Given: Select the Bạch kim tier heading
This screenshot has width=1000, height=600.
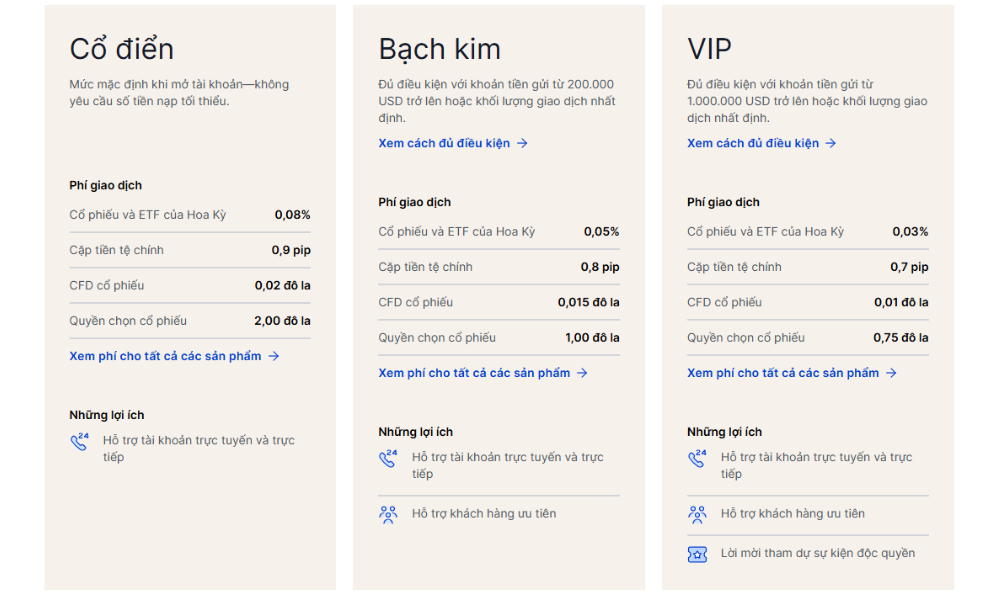Looking at the screenshot, I should [439, 49].
